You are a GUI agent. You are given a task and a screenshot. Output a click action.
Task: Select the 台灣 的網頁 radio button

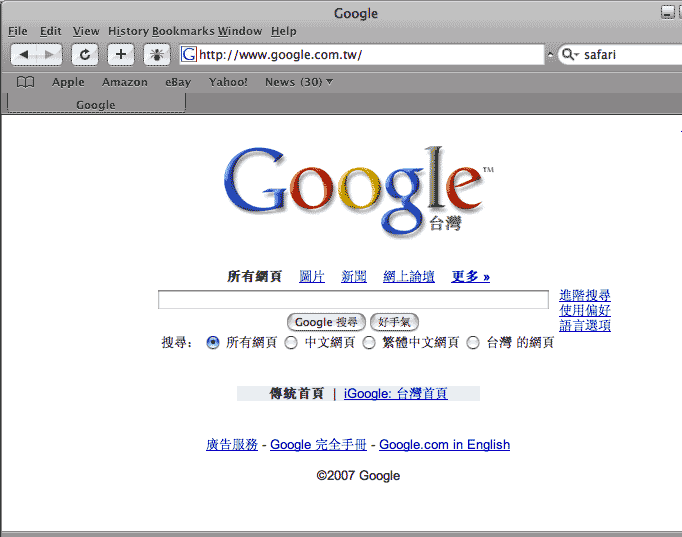(x=473, y=343)
